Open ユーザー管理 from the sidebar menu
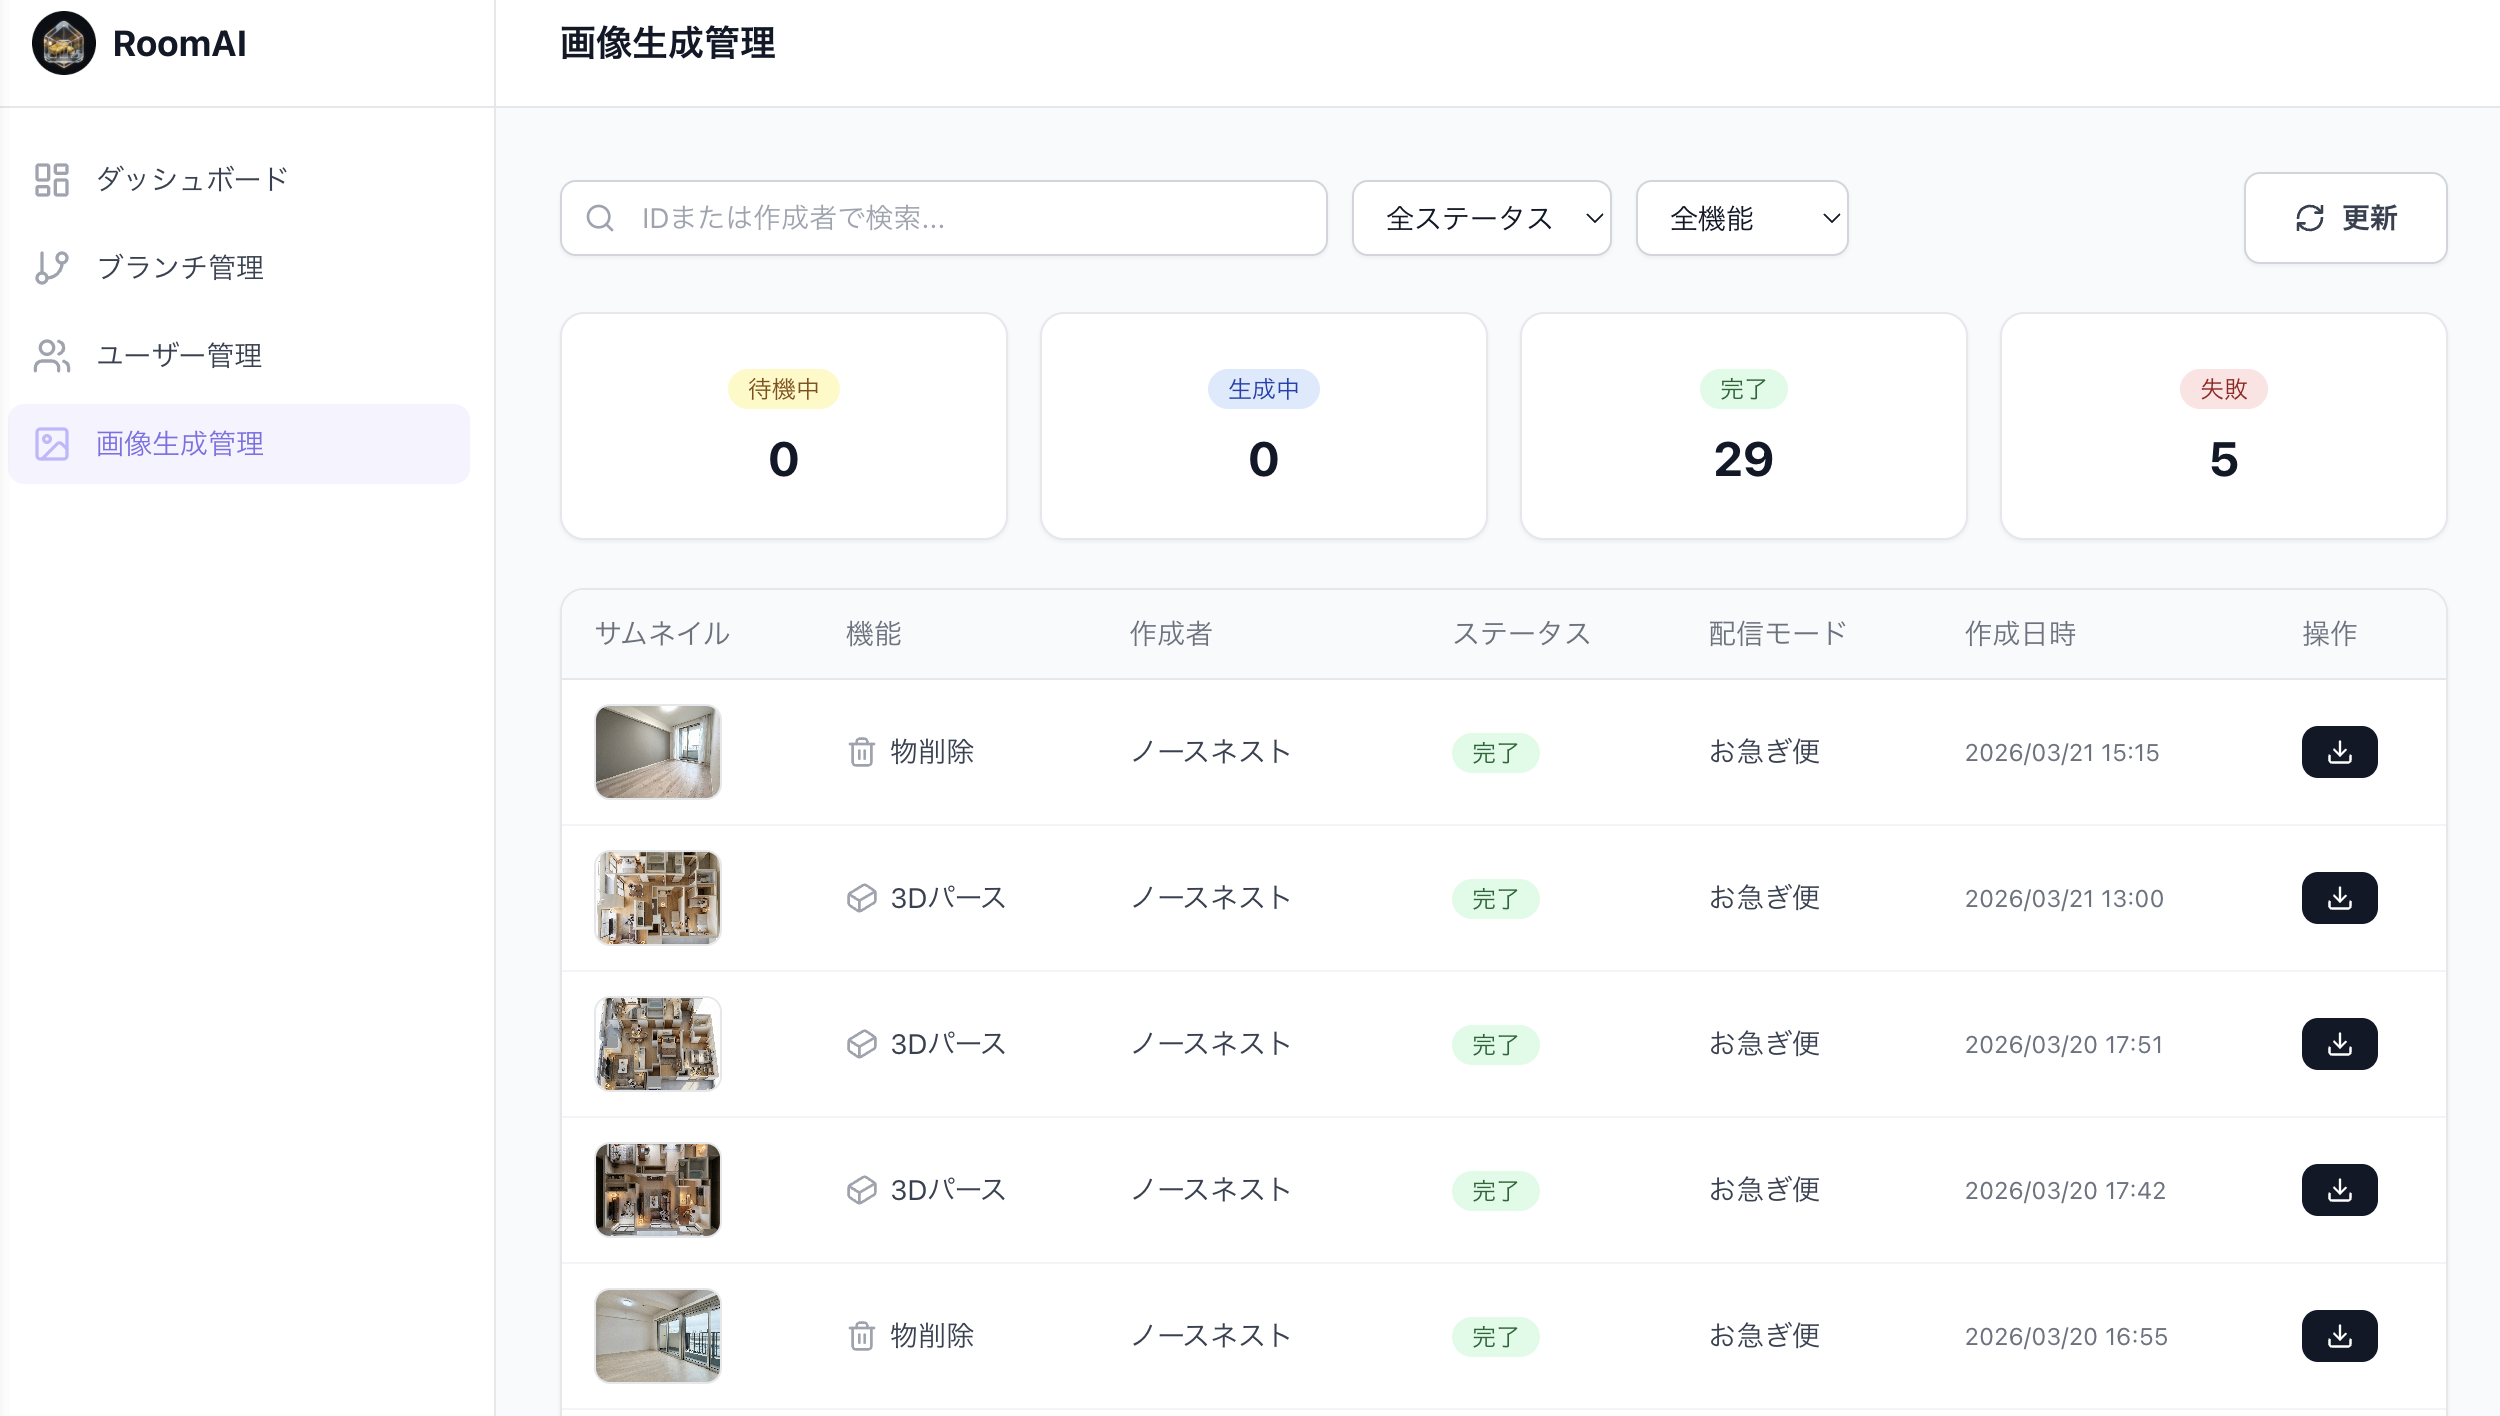2500x1416 pixels. [178, 355]
